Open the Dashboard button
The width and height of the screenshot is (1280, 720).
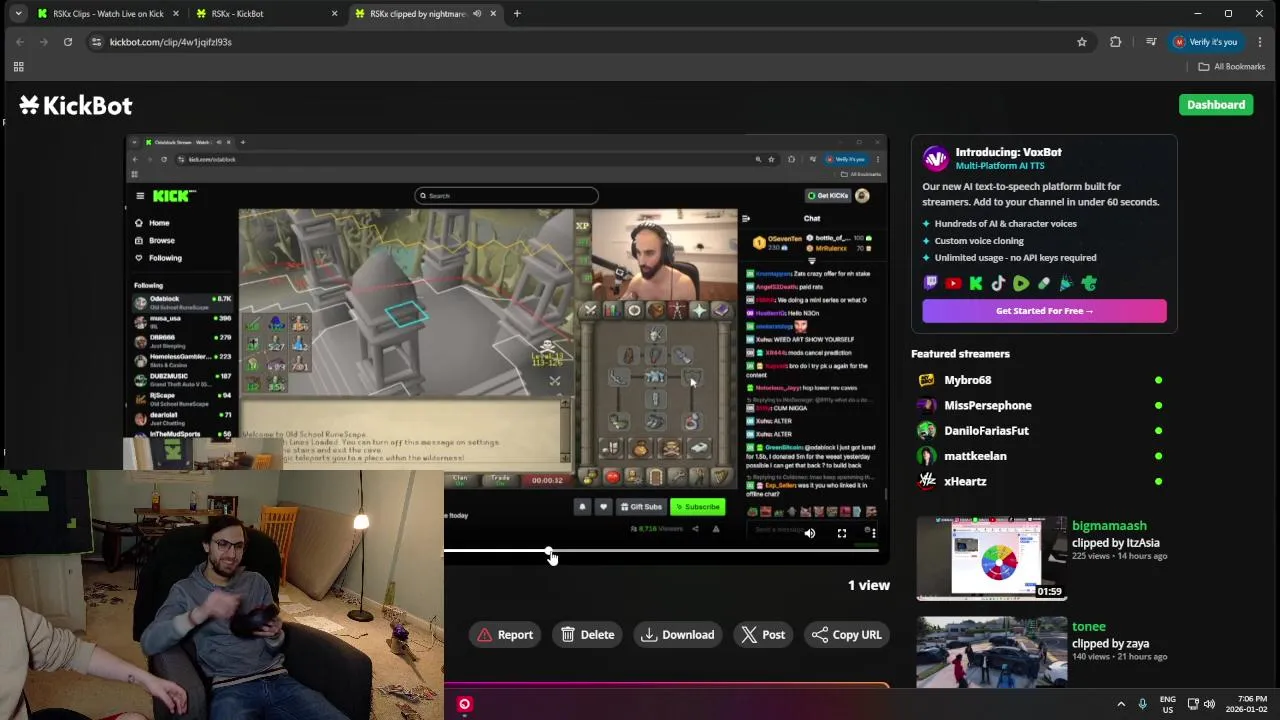(x=1216, y=105)
